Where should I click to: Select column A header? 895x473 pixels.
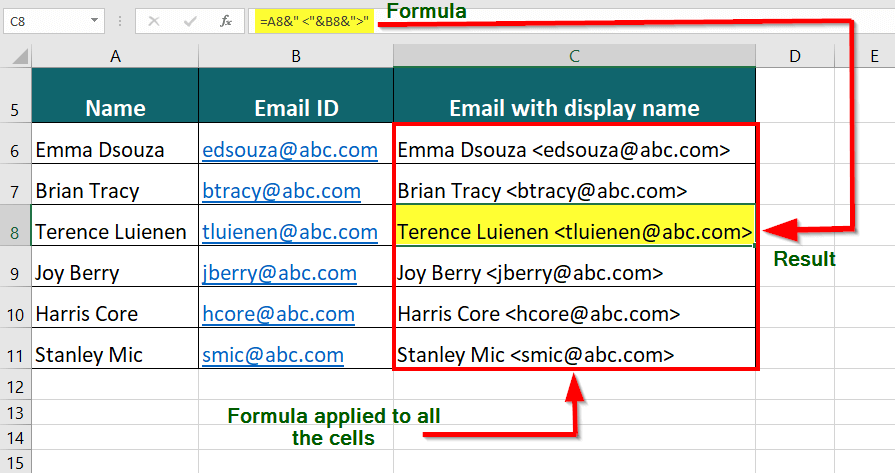click(115, 57)
